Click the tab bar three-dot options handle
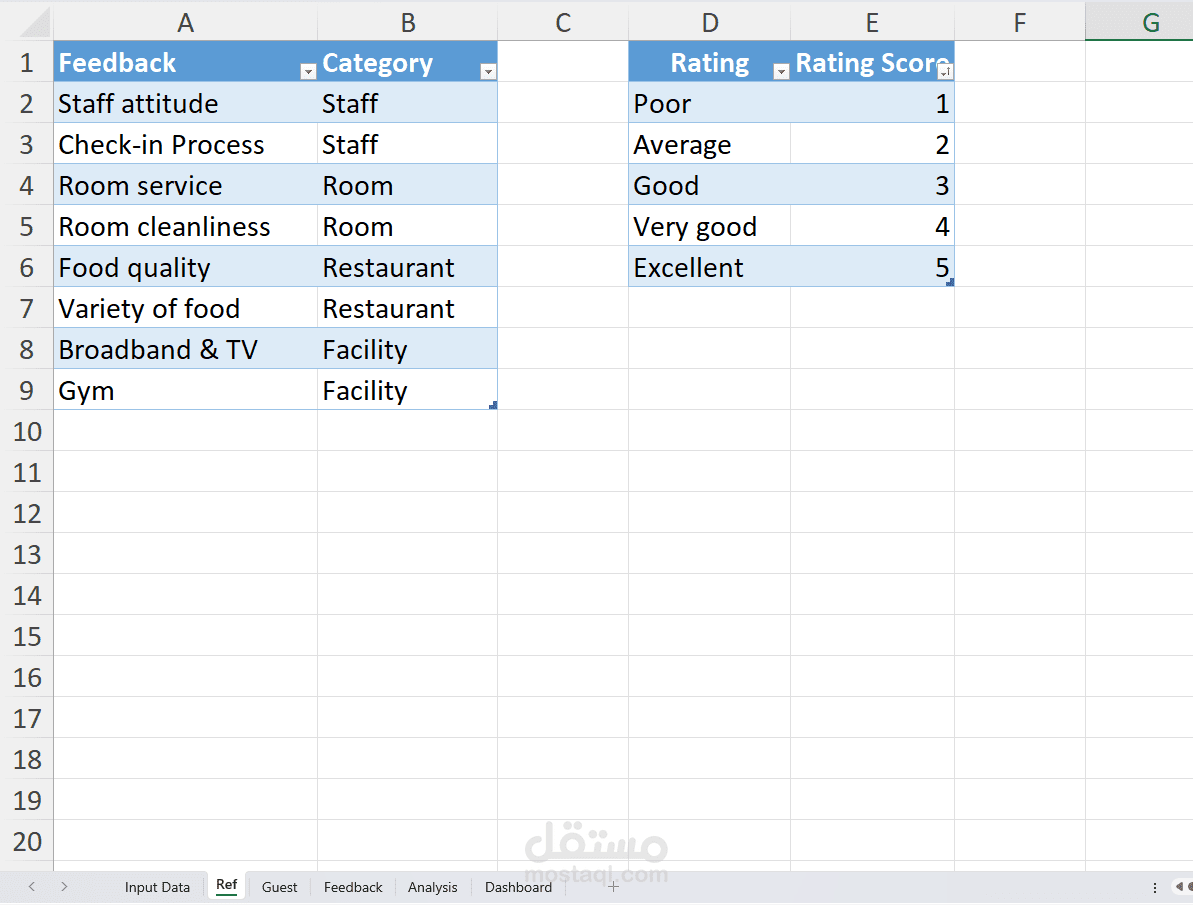1193x905 pixels. 1155,887
